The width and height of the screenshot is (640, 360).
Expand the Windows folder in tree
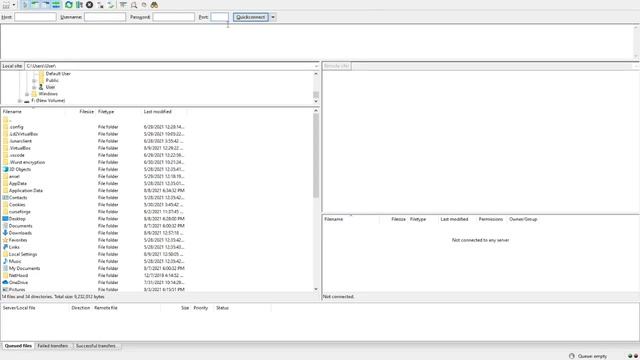pos(27,94)
